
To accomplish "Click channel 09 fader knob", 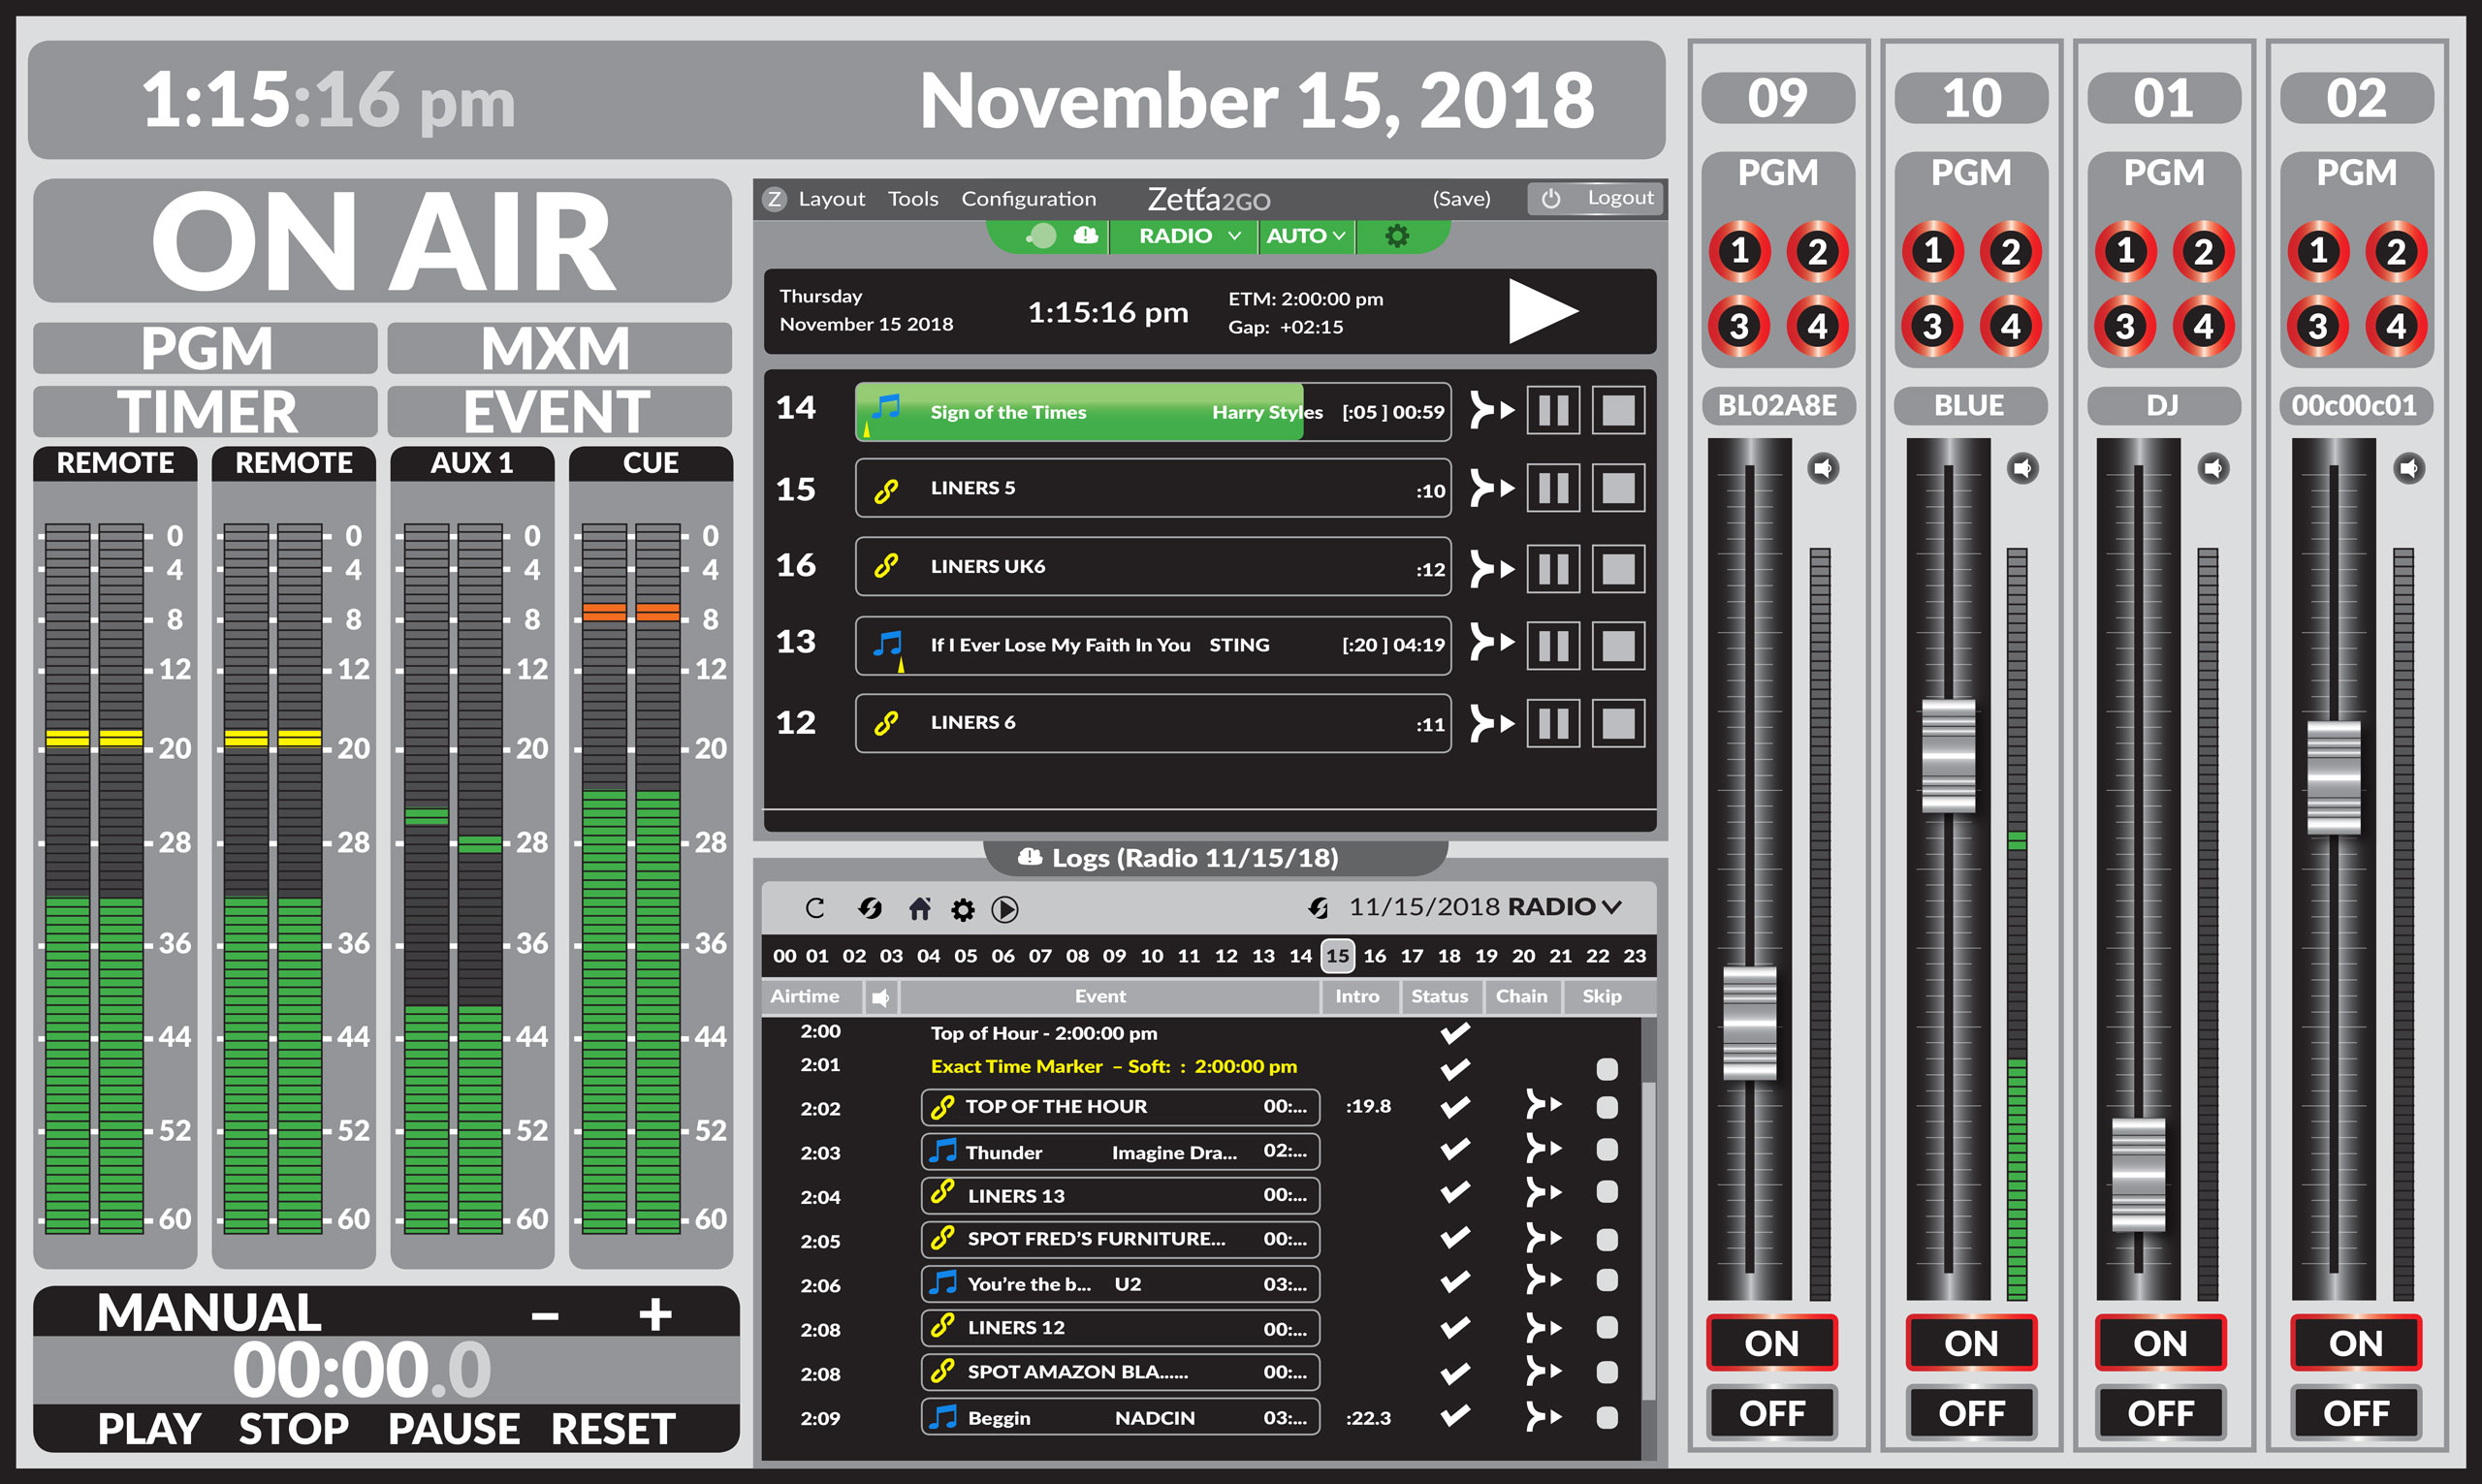I will click(x=1749, y=1022).
